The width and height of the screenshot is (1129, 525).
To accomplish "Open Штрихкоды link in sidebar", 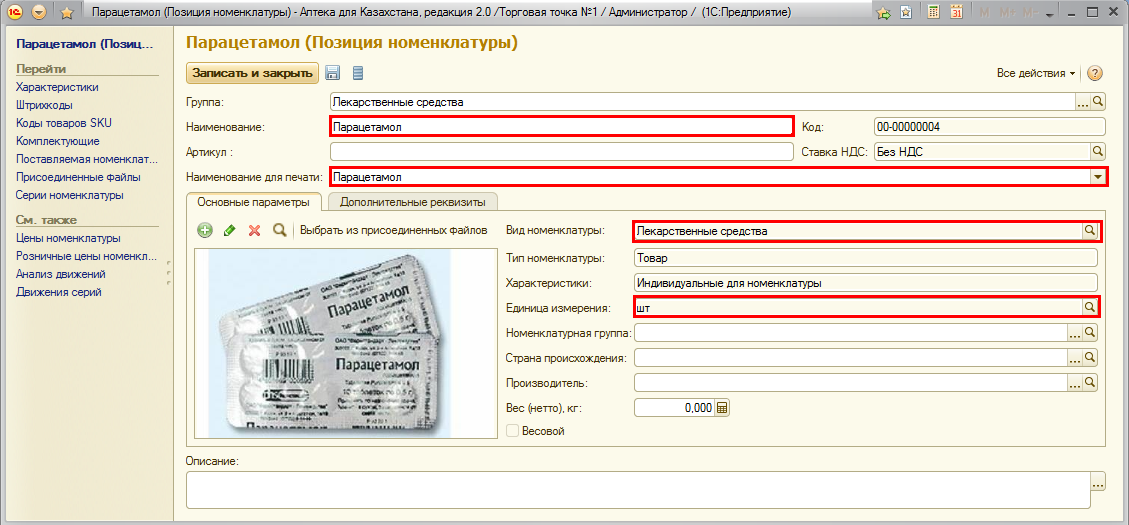I will click(43, 105).
